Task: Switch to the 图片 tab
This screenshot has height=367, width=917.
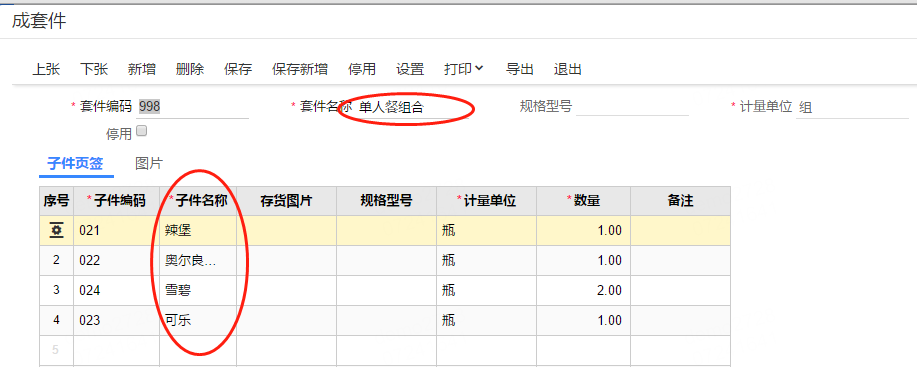Action: point(149,164)
